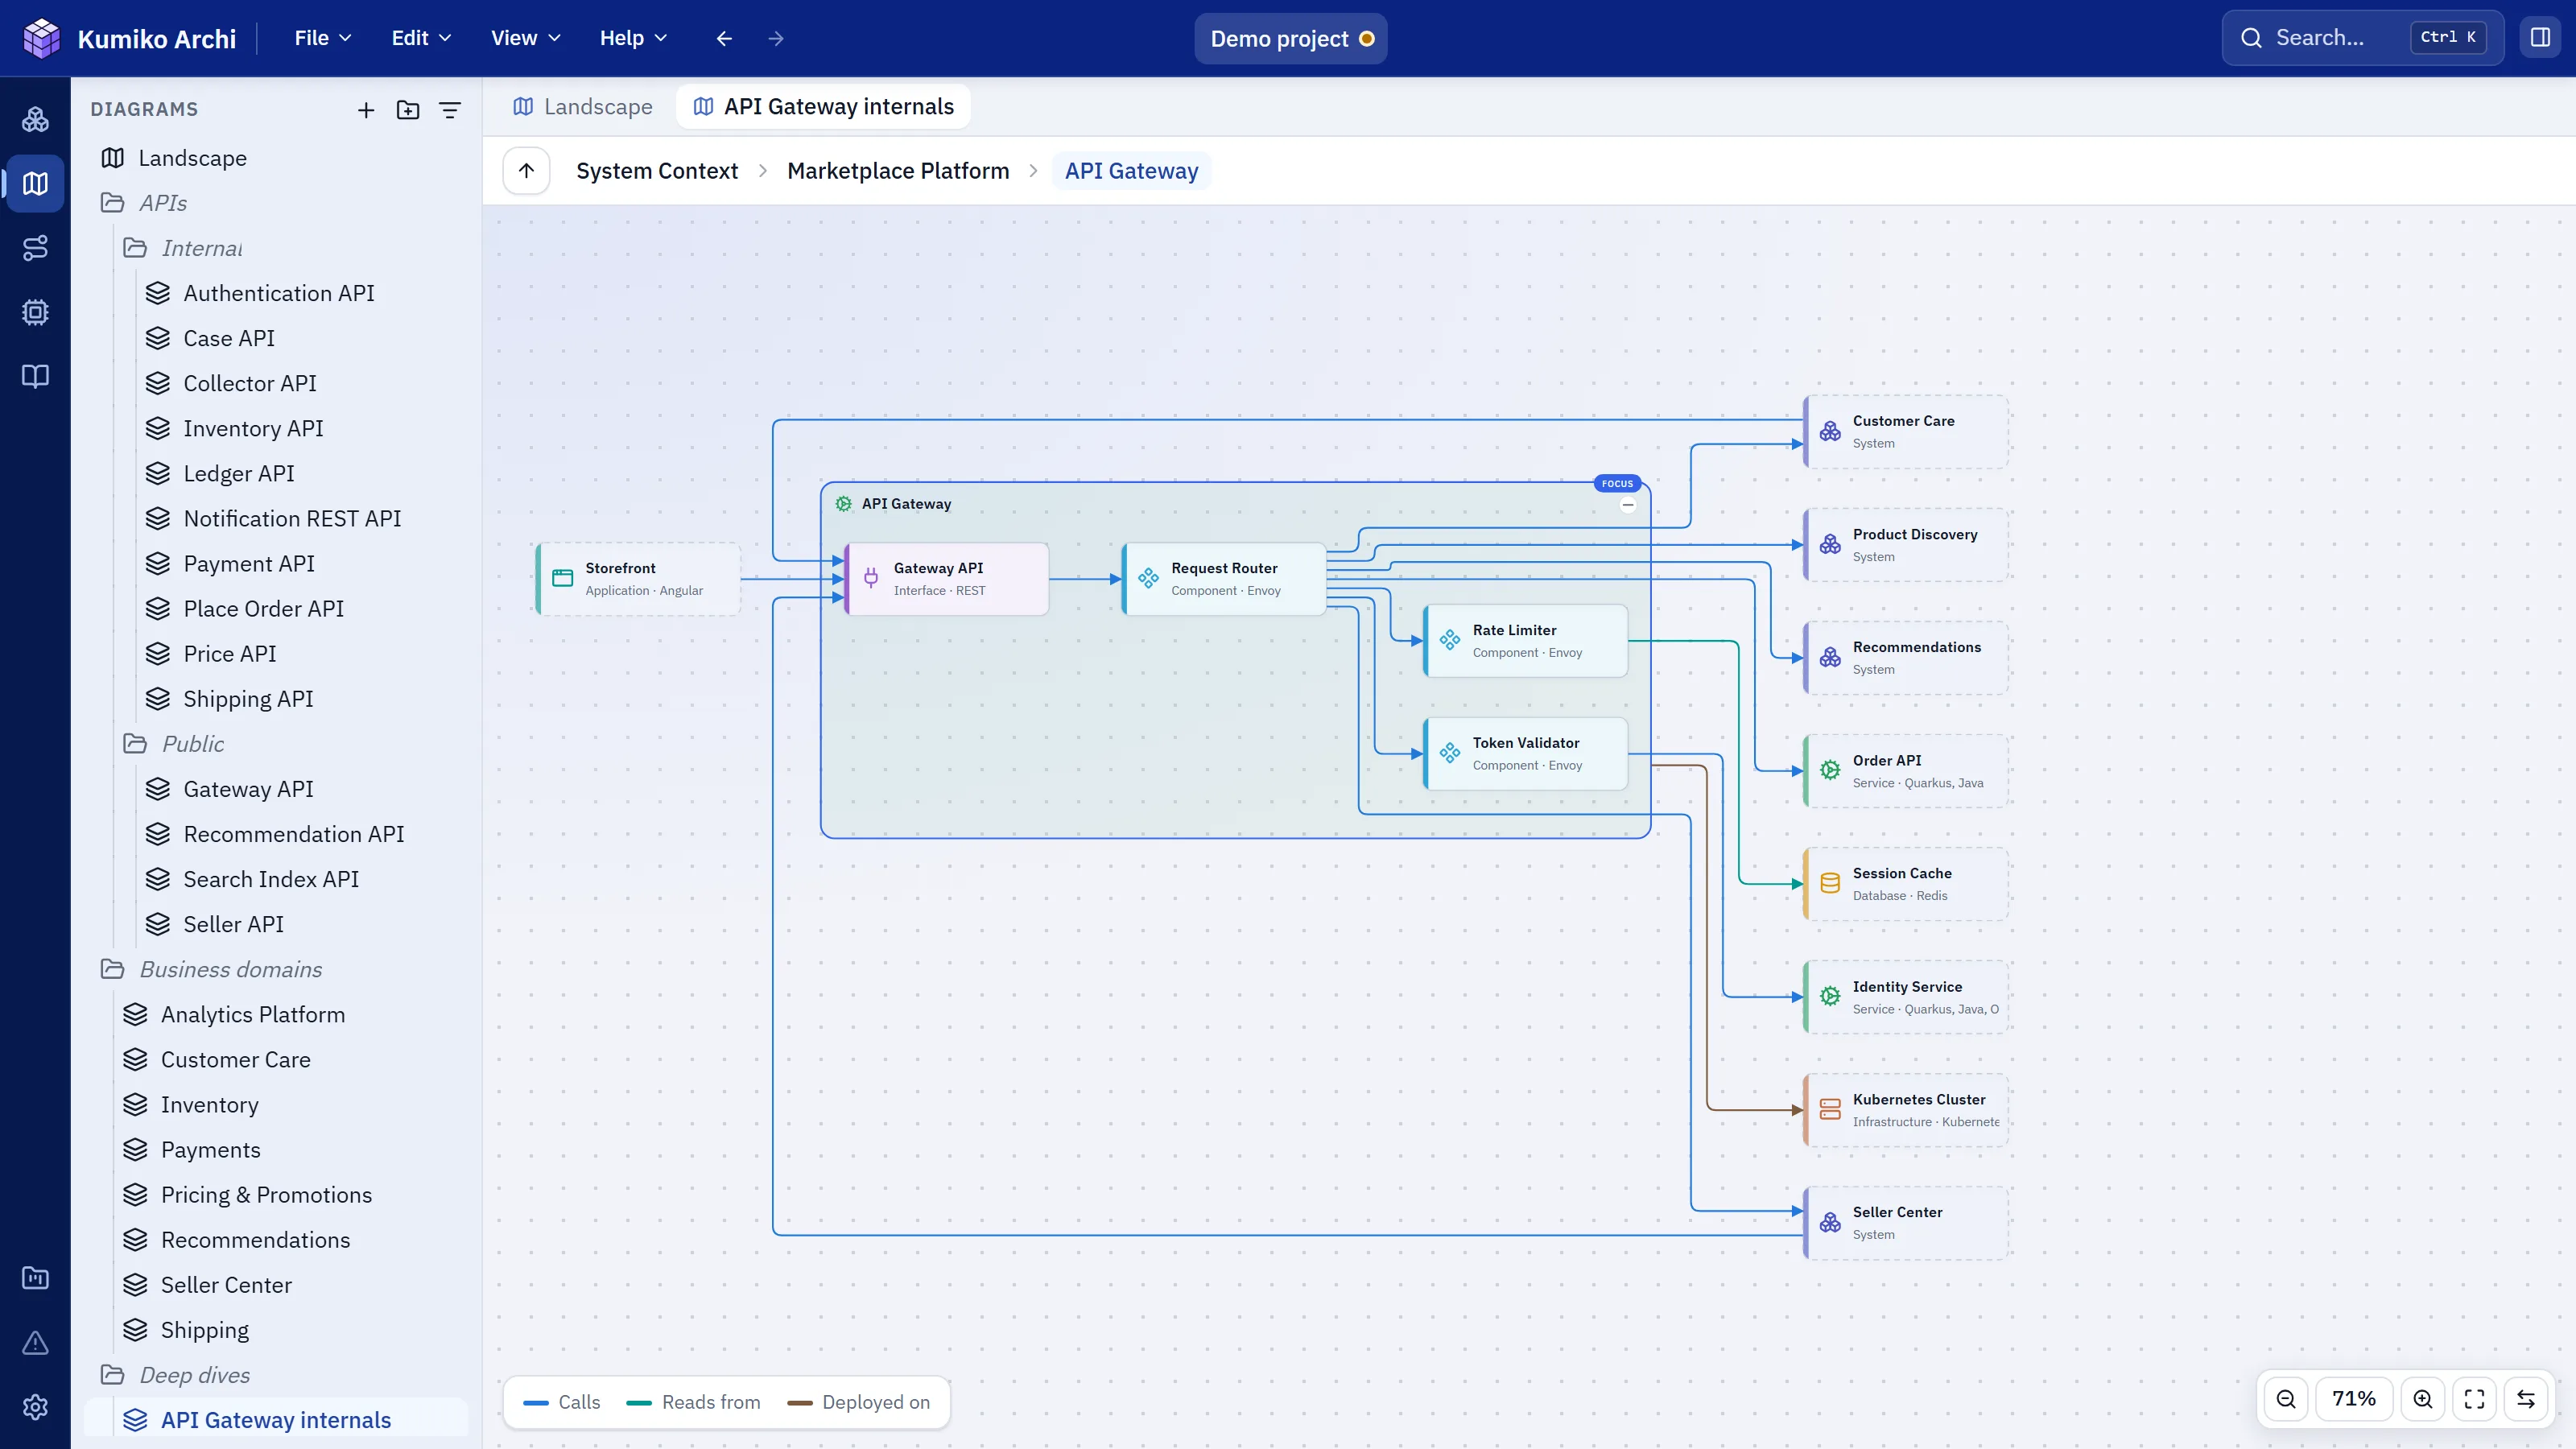Select the Session Cache database node
The image size is (2576, 1449).
pos(1906,884)
